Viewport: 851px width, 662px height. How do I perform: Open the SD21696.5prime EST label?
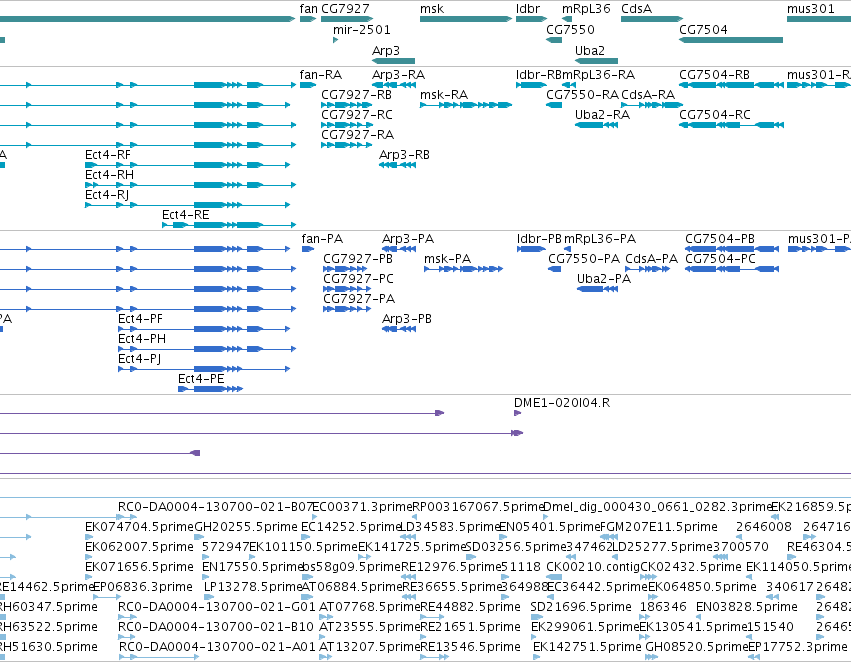[x=581, y=607]
